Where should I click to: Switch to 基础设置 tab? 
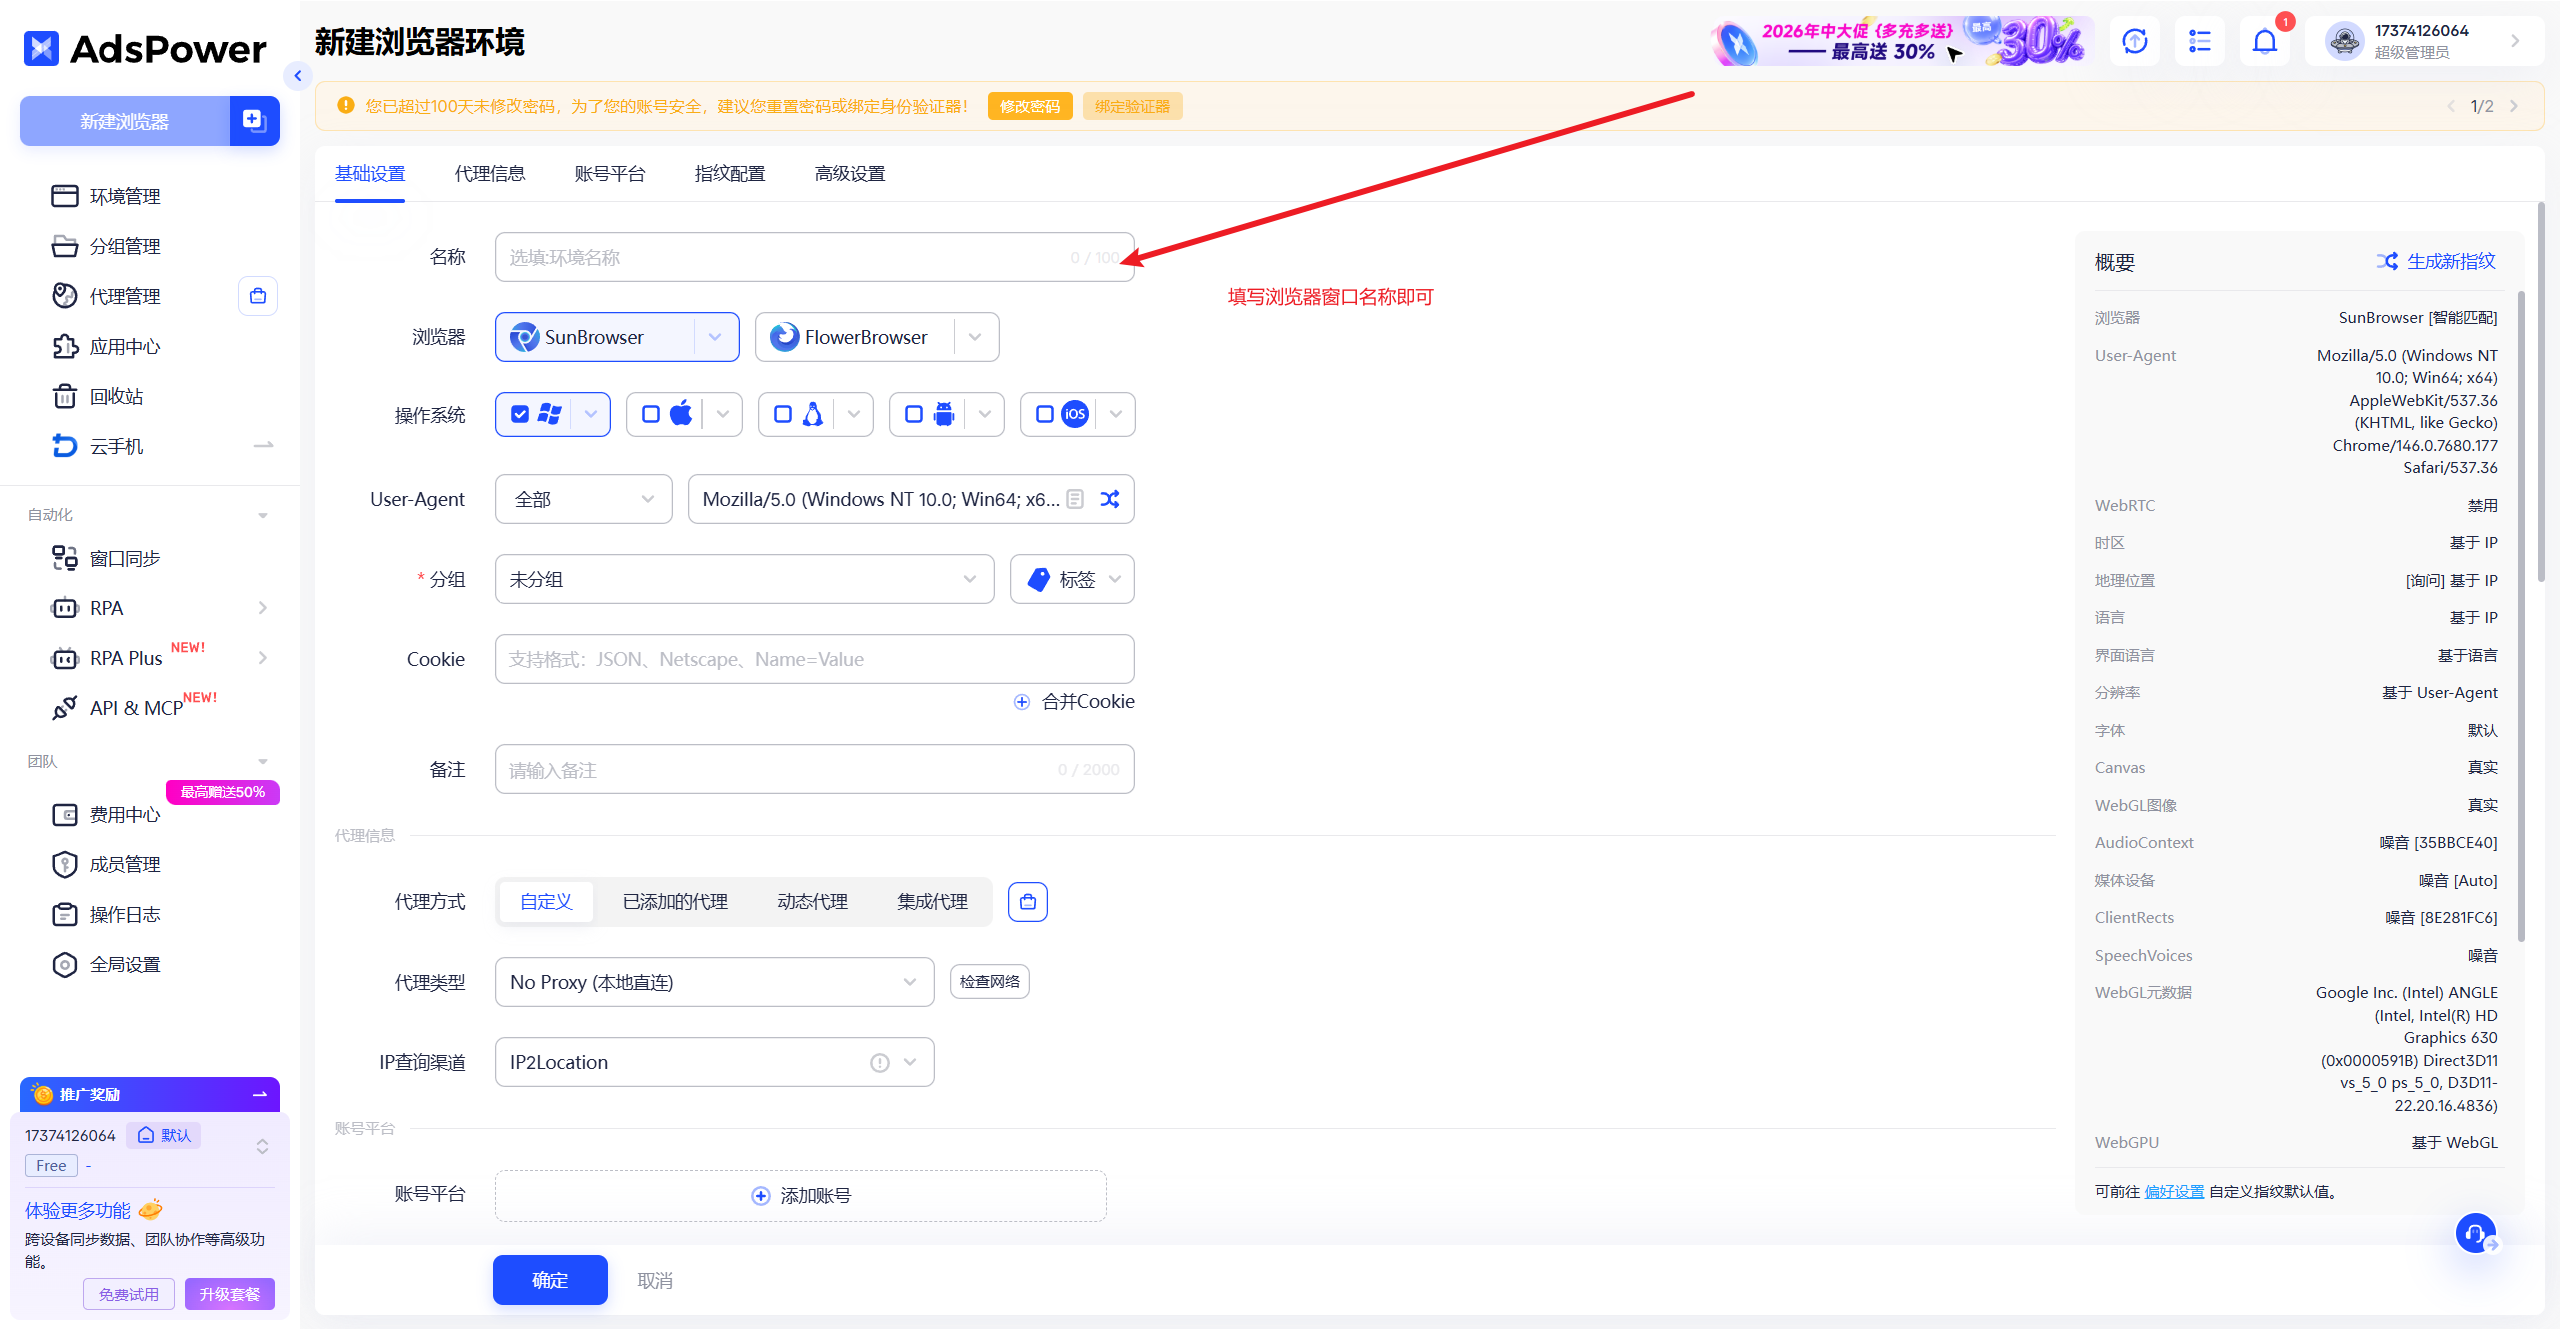[x=370, y=174]
